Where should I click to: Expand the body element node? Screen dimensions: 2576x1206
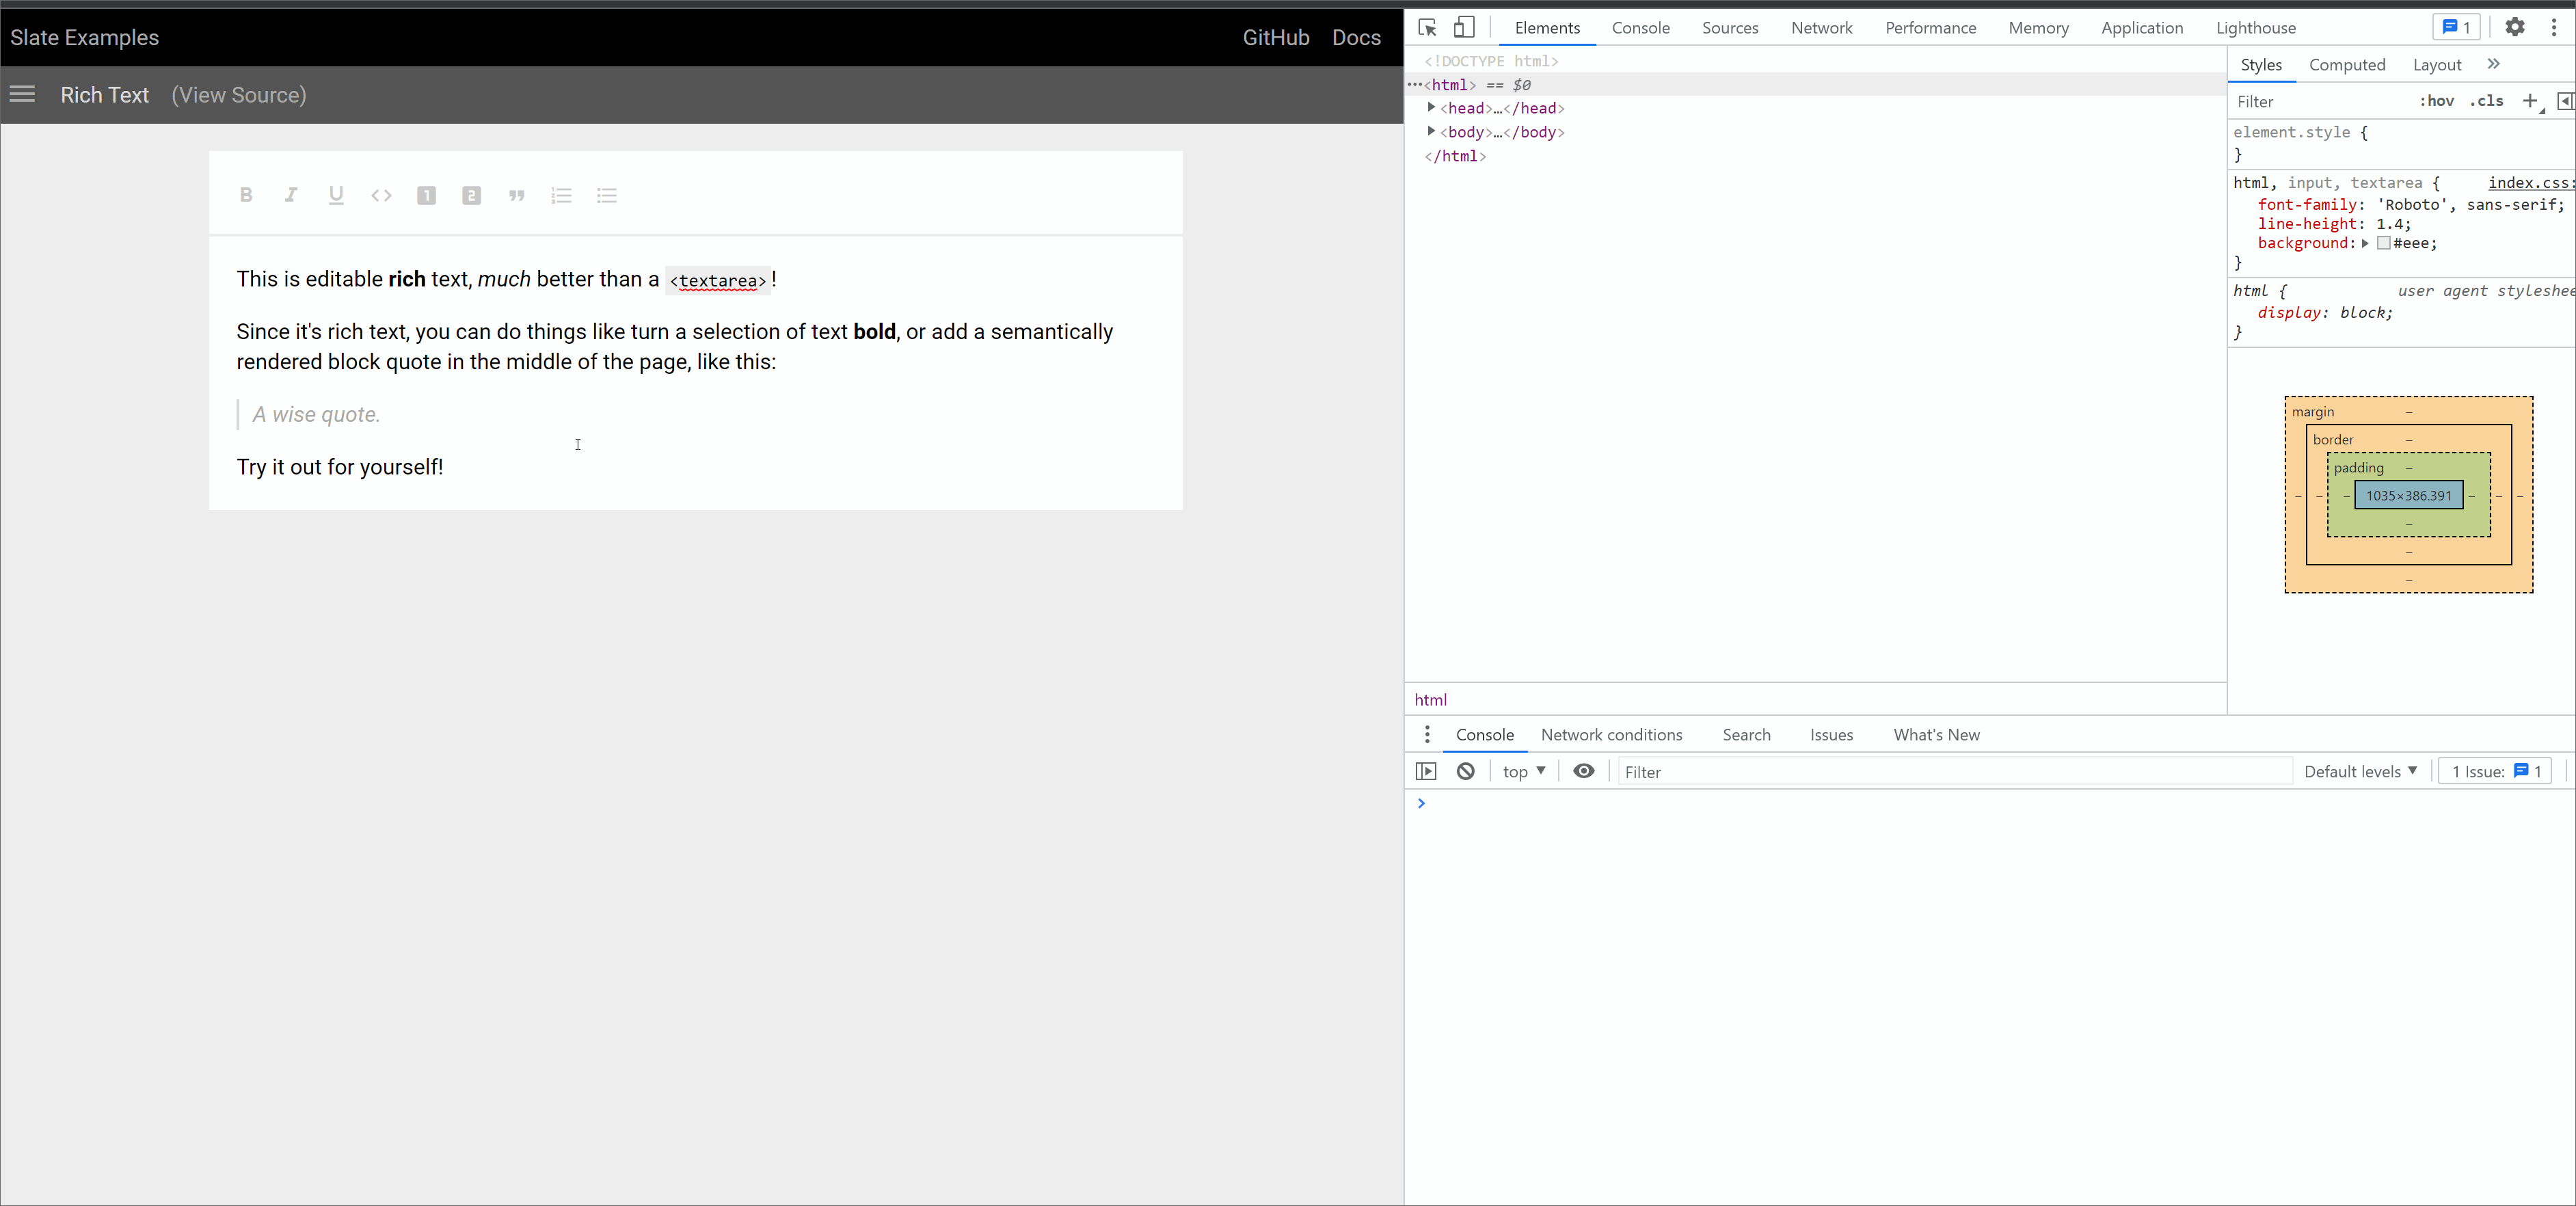click(1431, 132)
